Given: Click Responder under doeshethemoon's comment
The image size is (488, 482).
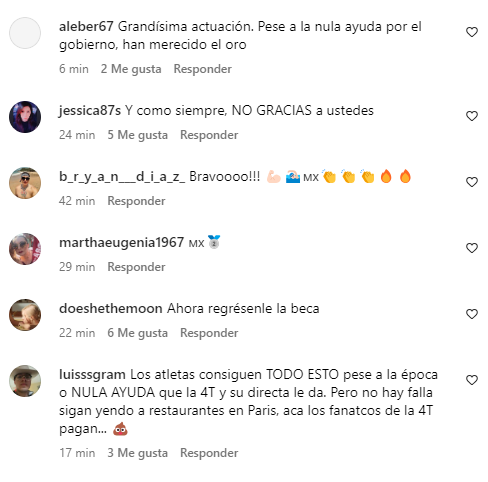Looking at the screenshot, I should (x=209, y=333).
